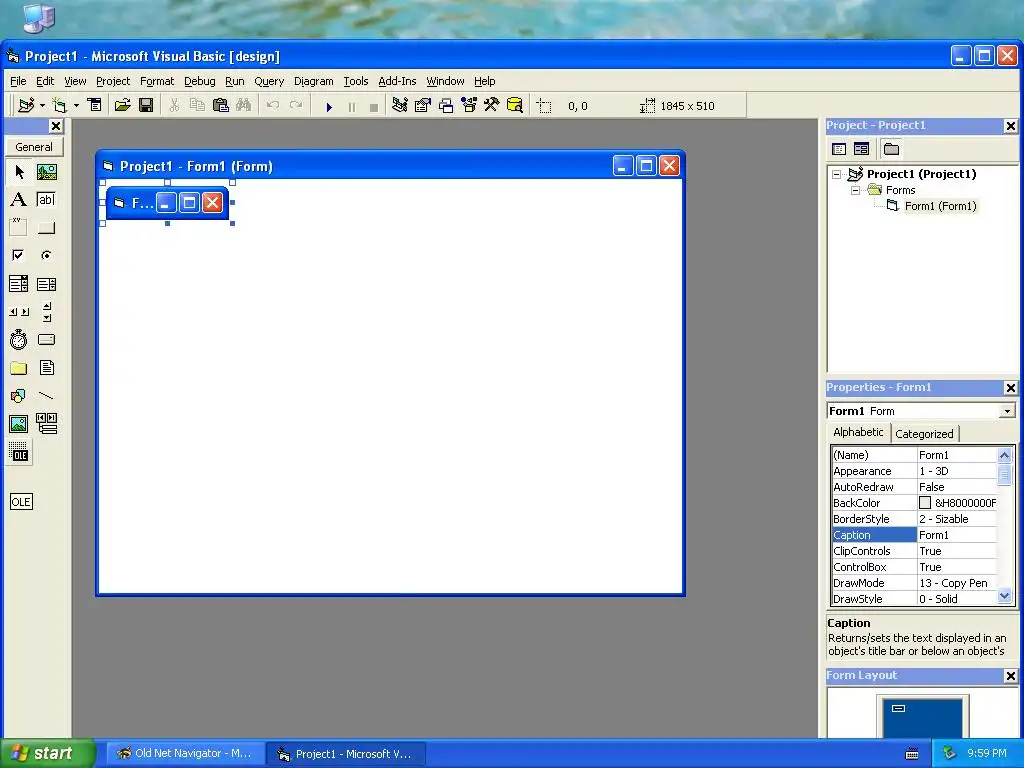This screenshot has width=1024, height=768.
Task: Toggle Folders in Project panel
Action: point(891,149)
